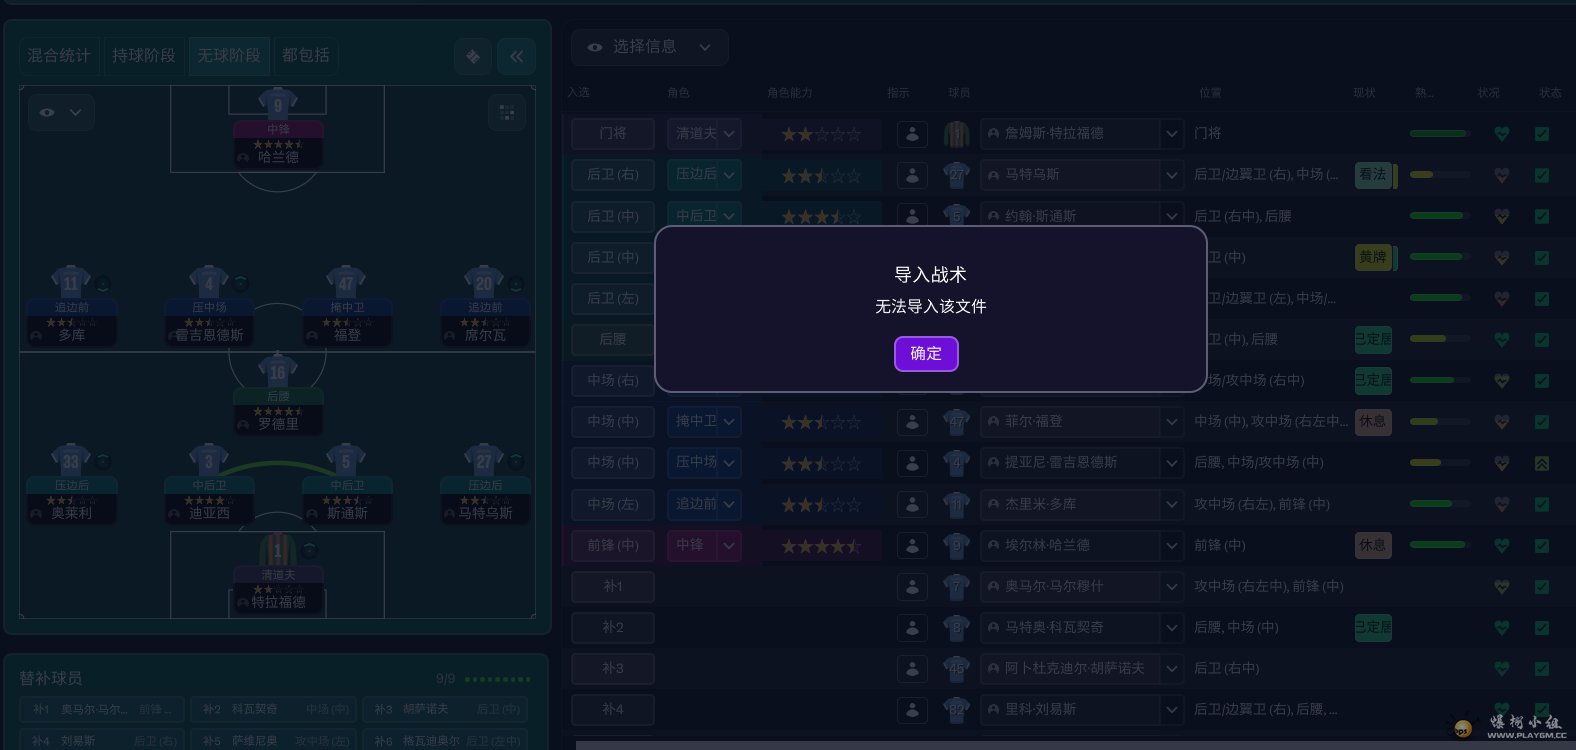
Task: Open the 选择信息 dropdown
Action: (x=650, y=47)
